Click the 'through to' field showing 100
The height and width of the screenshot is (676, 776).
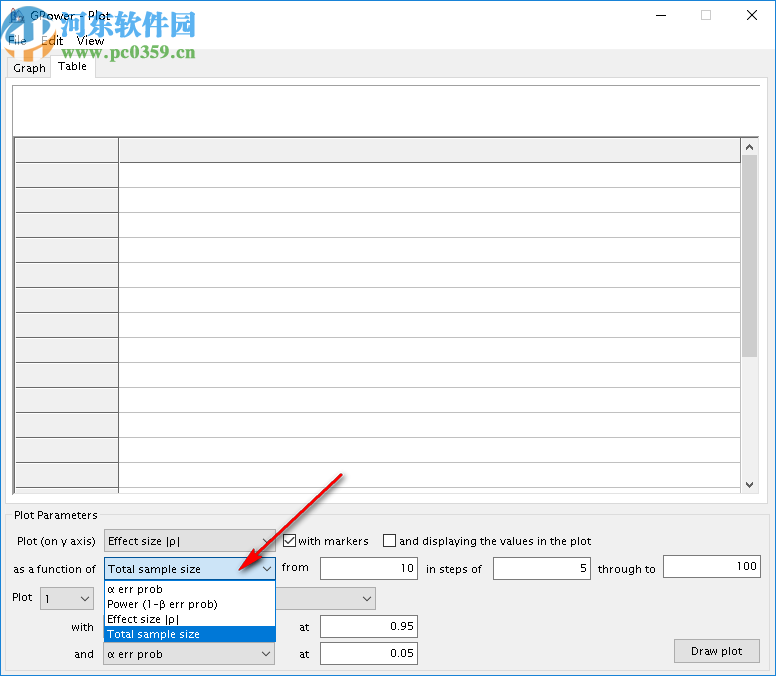pyautogui.click(x=712, y=566)
